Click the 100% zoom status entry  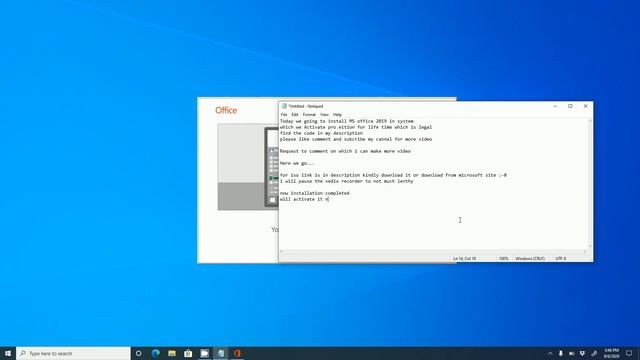[x=503, y=259]
